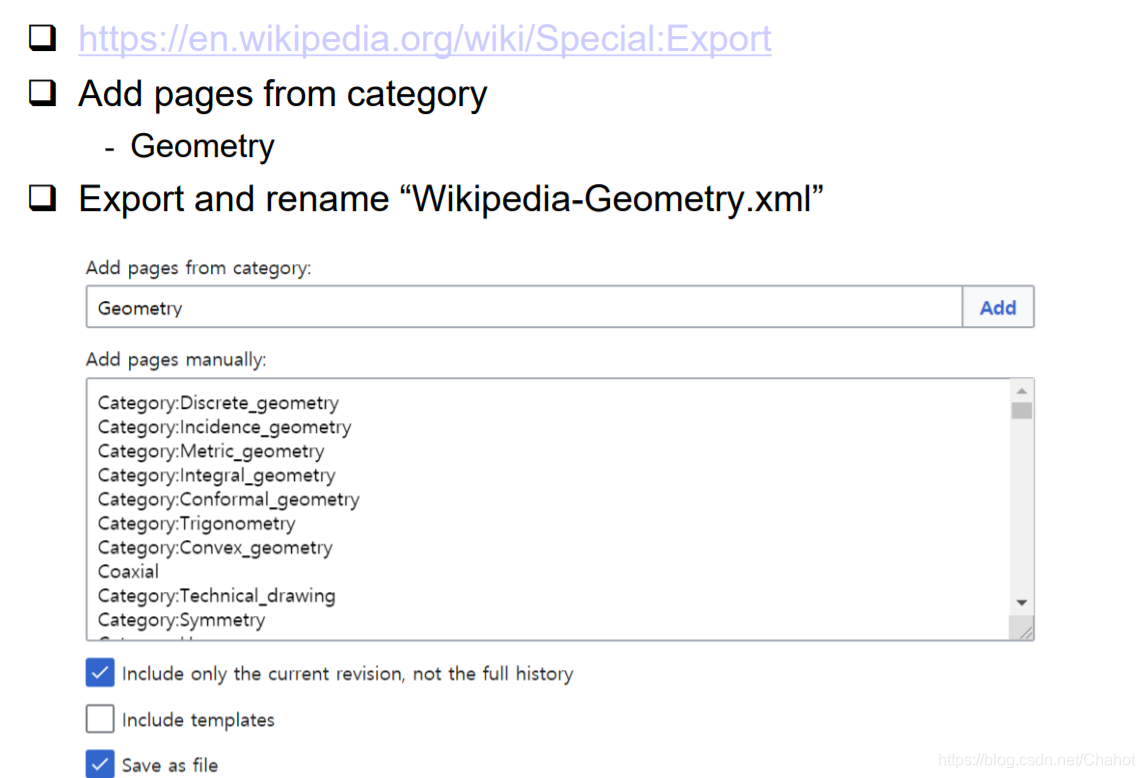Uncheck the Save as file checkbox
This screenshot has height=778, width=1145.
(100, 764)
